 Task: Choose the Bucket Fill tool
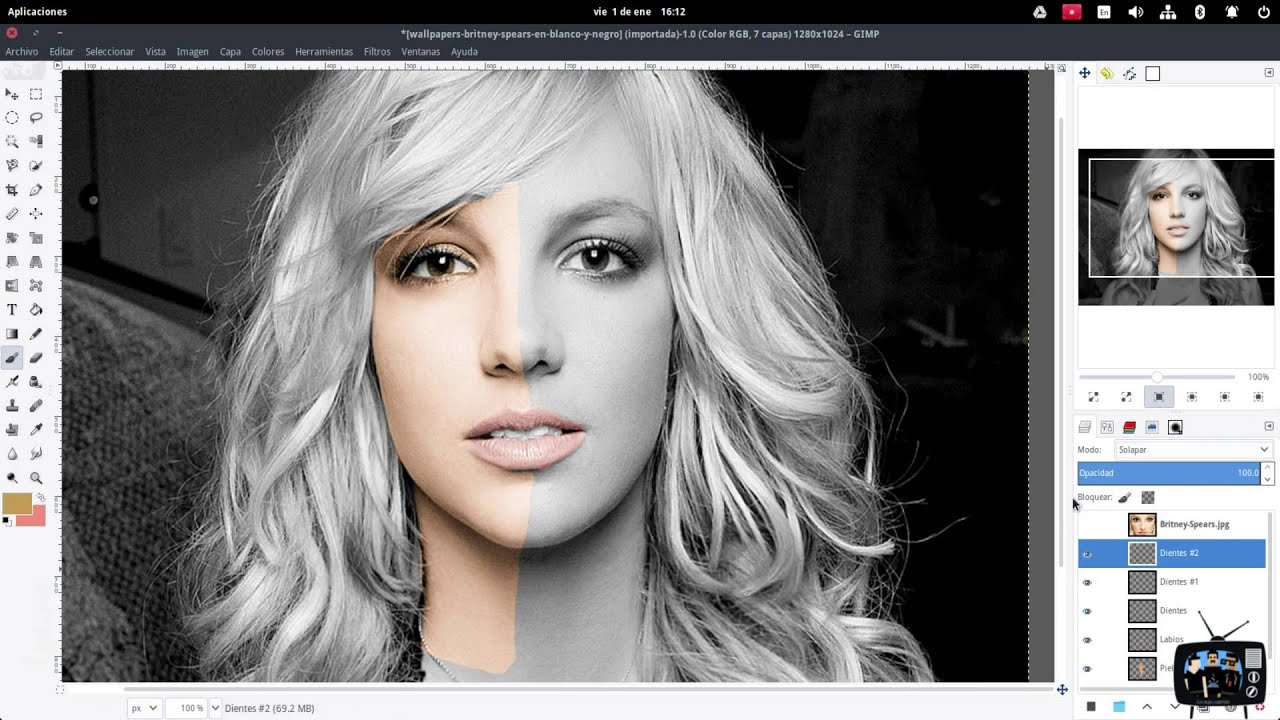point(36,310)
